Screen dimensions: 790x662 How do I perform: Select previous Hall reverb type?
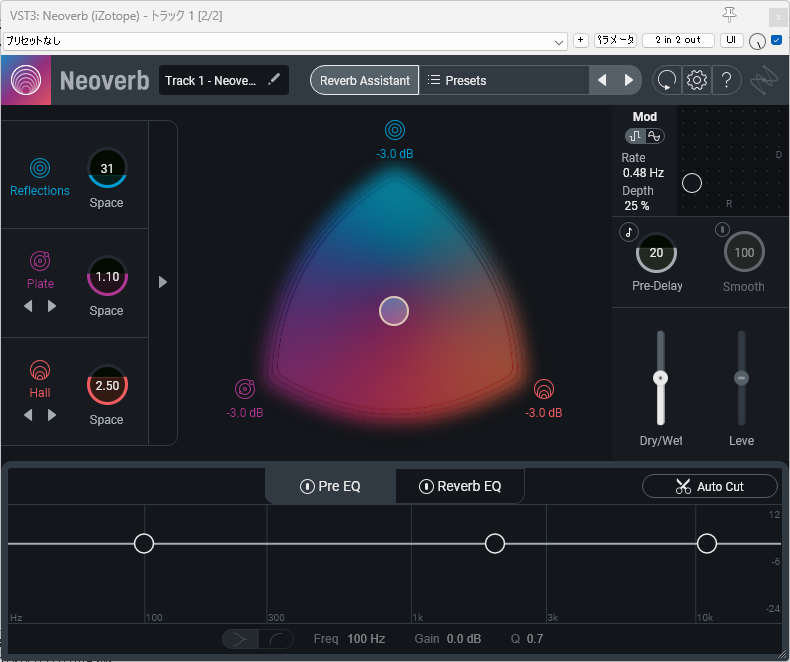pyautogui.click(x=28, y=415)
